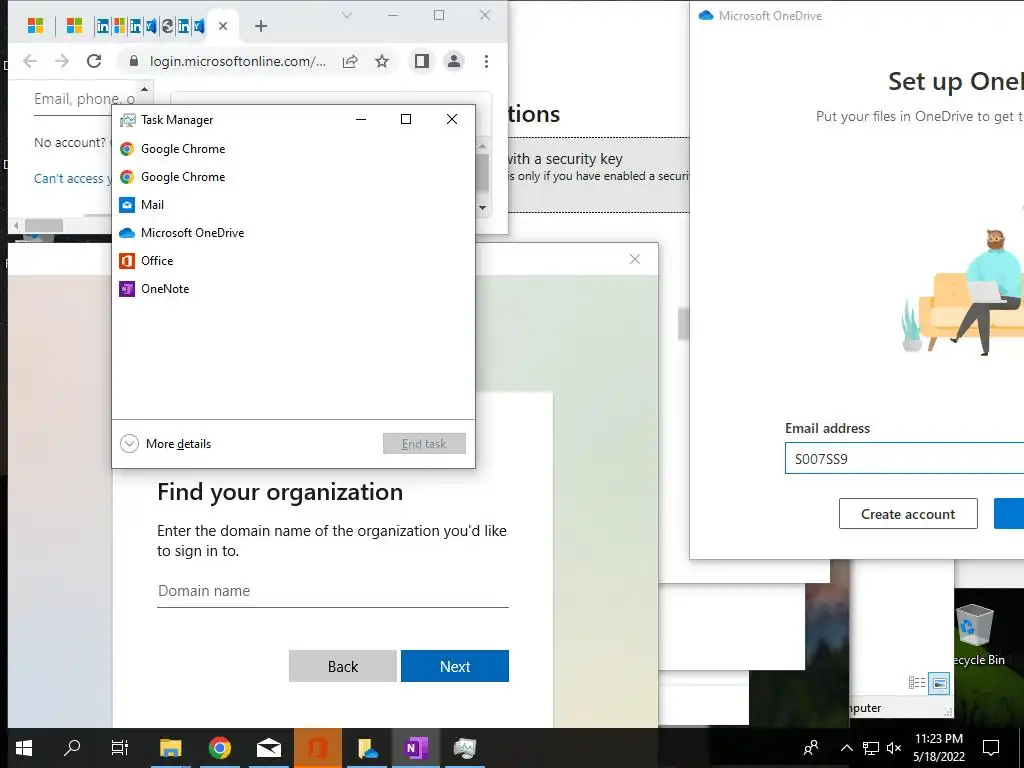Open People icon in system tray
Screen dimensions: 1024x768
(811, 748)
